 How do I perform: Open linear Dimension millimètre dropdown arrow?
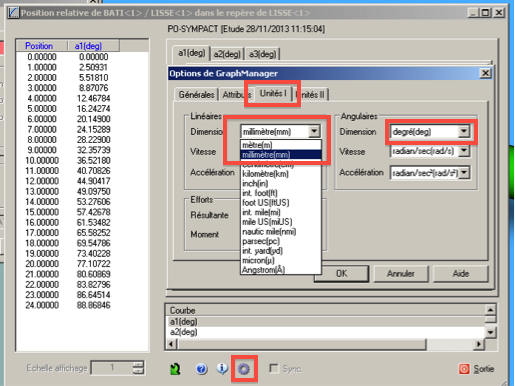314,131
